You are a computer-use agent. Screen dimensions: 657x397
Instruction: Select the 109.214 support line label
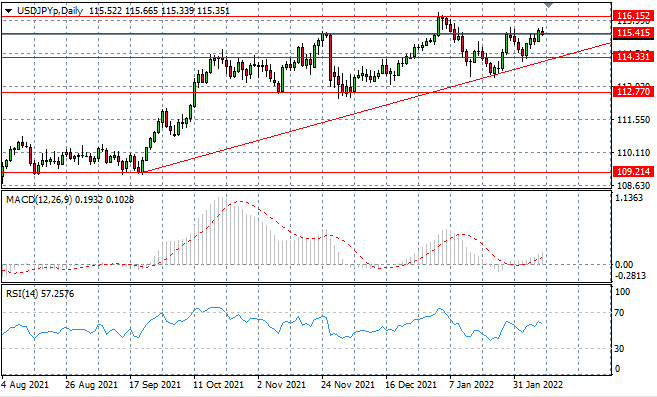coord(633,171)
